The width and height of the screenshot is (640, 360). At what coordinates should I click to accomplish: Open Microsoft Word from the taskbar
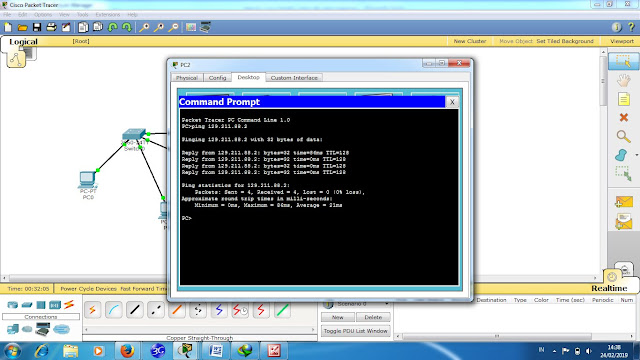coord(215,351)
